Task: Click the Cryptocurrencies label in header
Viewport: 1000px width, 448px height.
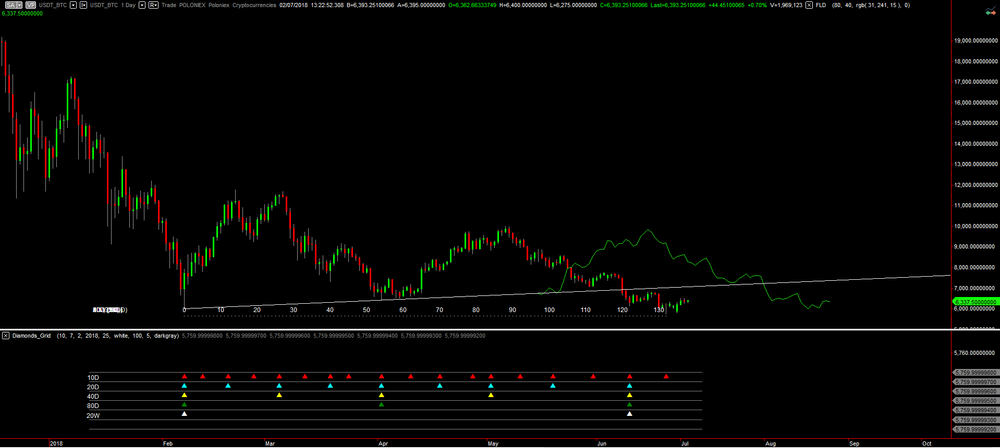Action: [254, 4]
